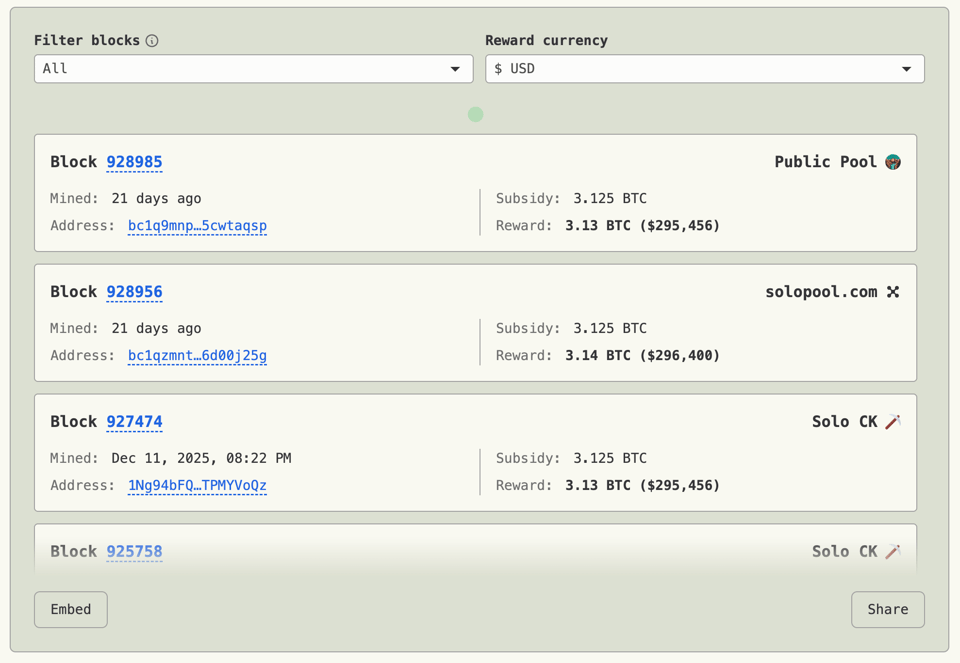Click the dollar sign icon in Reward currency
960x663 pixels.
coord(500,68)
